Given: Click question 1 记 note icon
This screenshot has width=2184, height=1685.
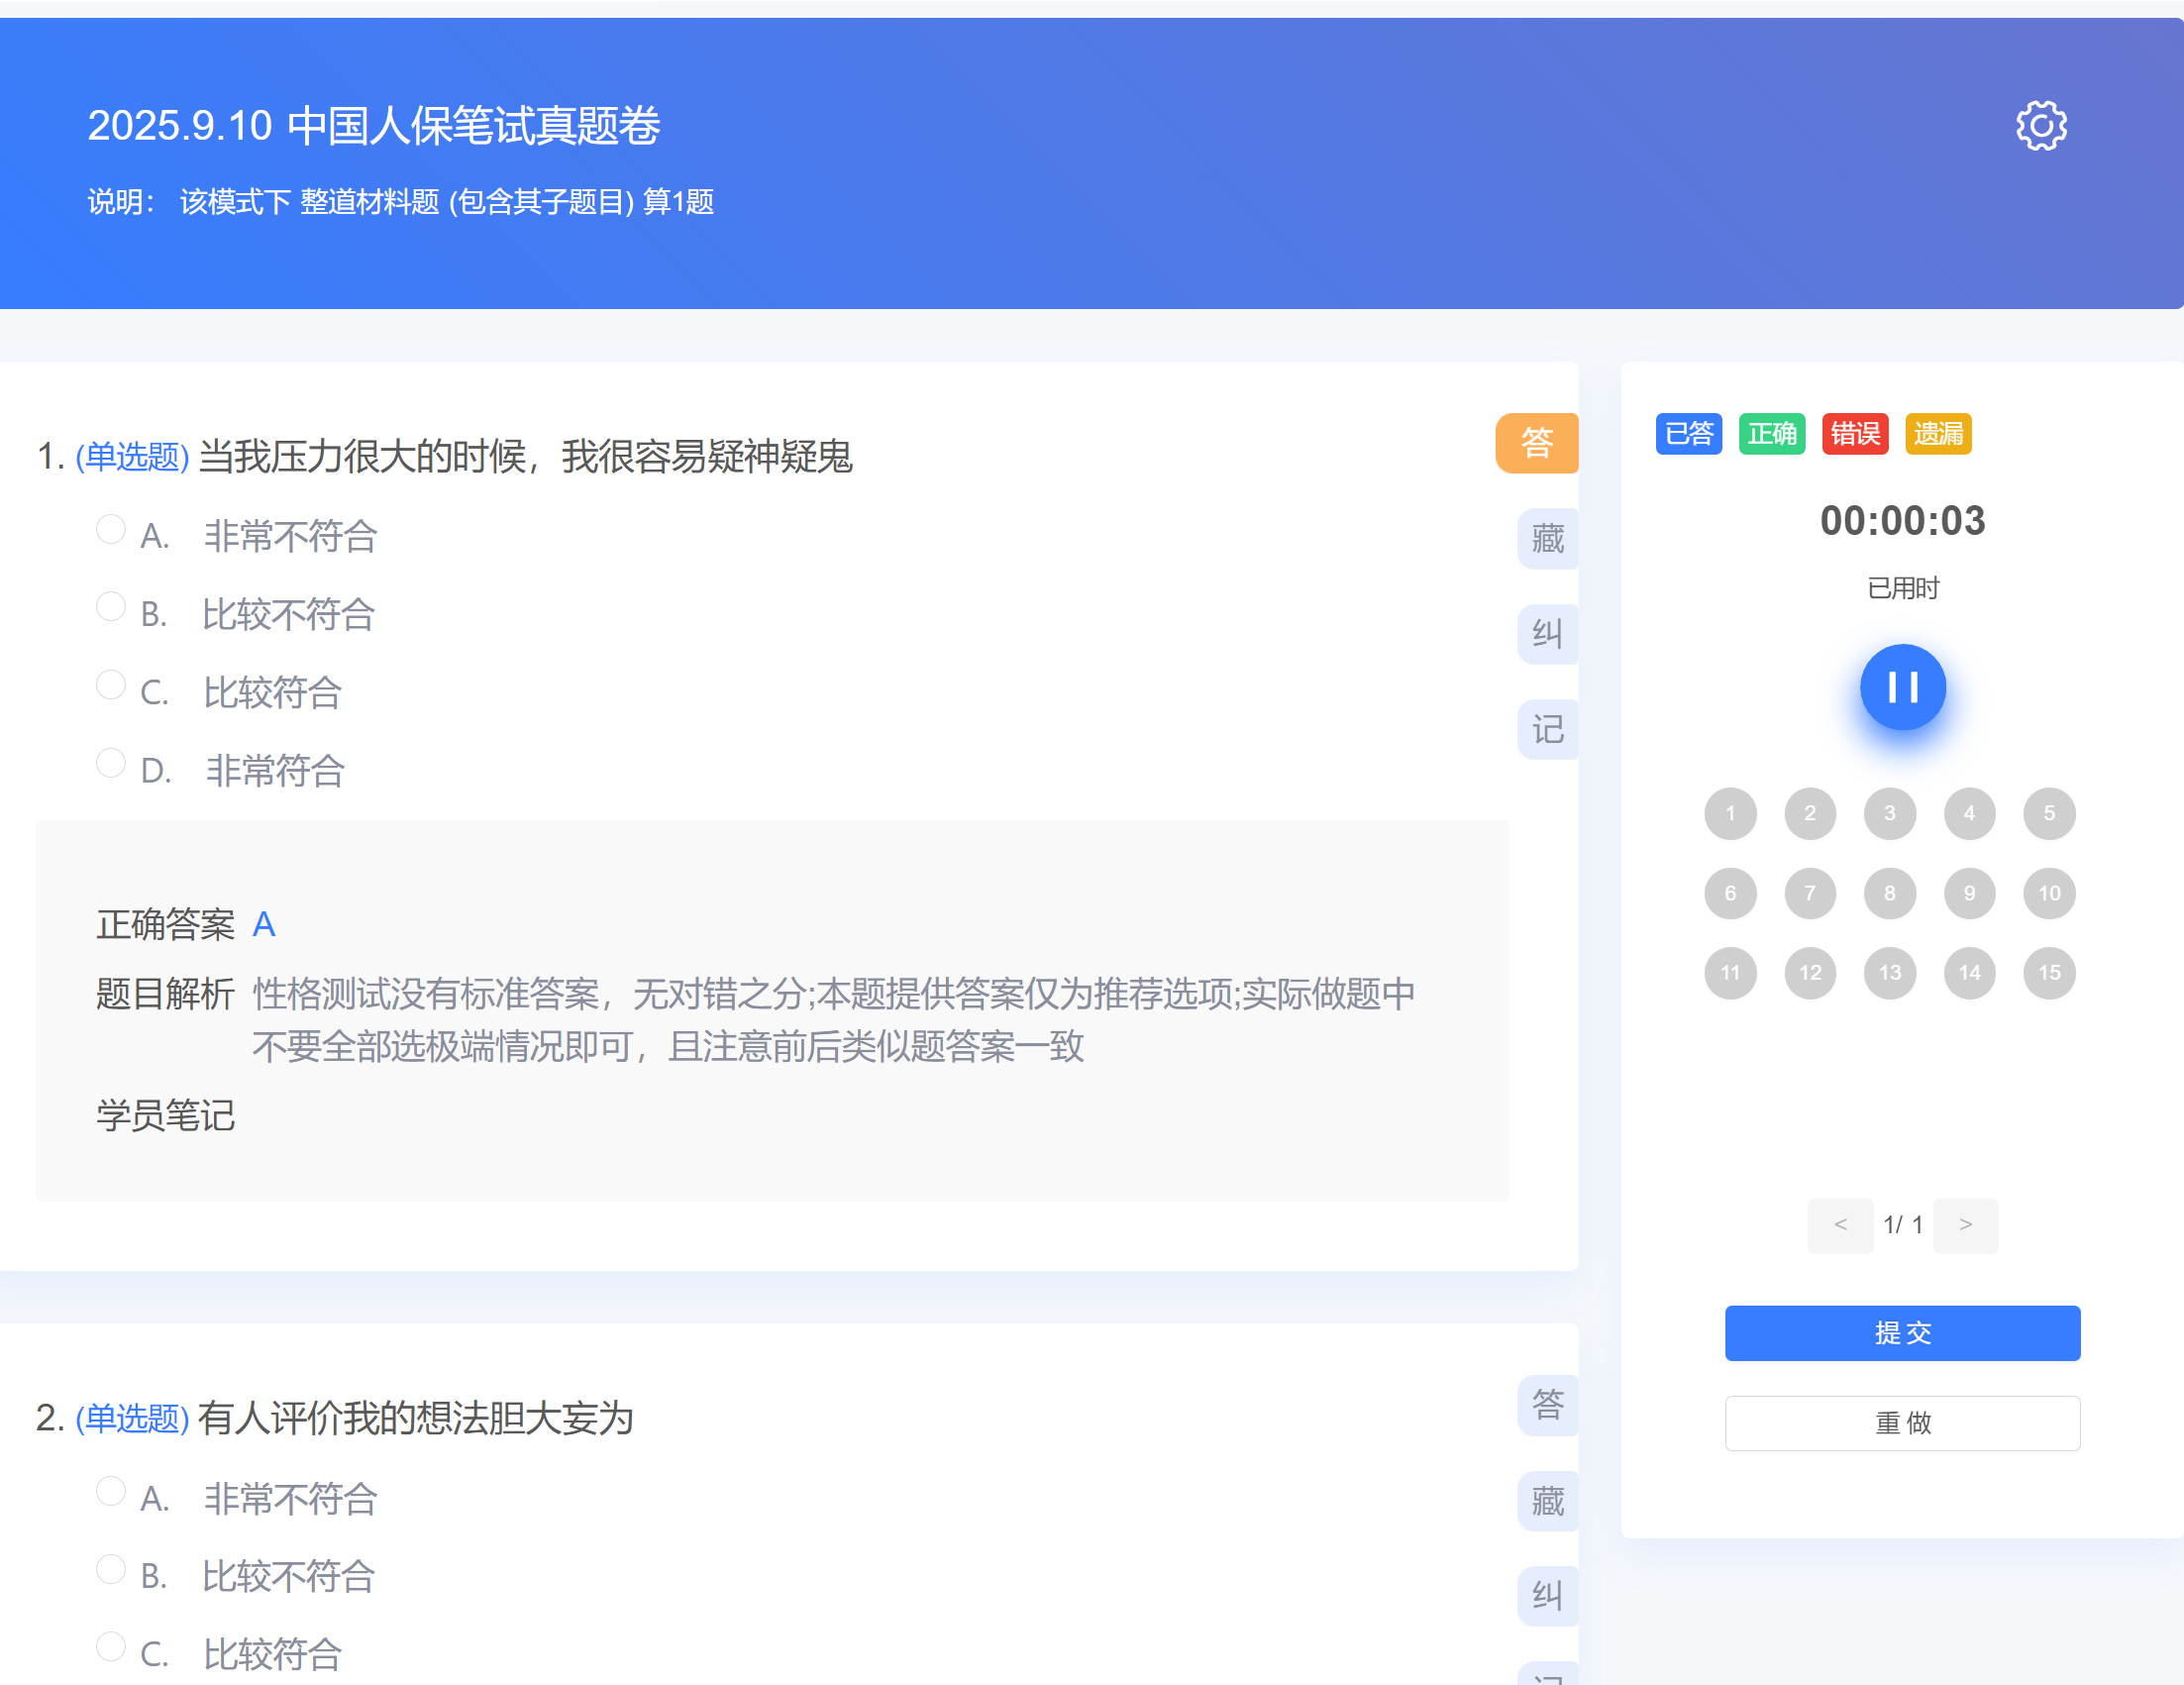Looking at the screenshot, I should [1547, 729].
